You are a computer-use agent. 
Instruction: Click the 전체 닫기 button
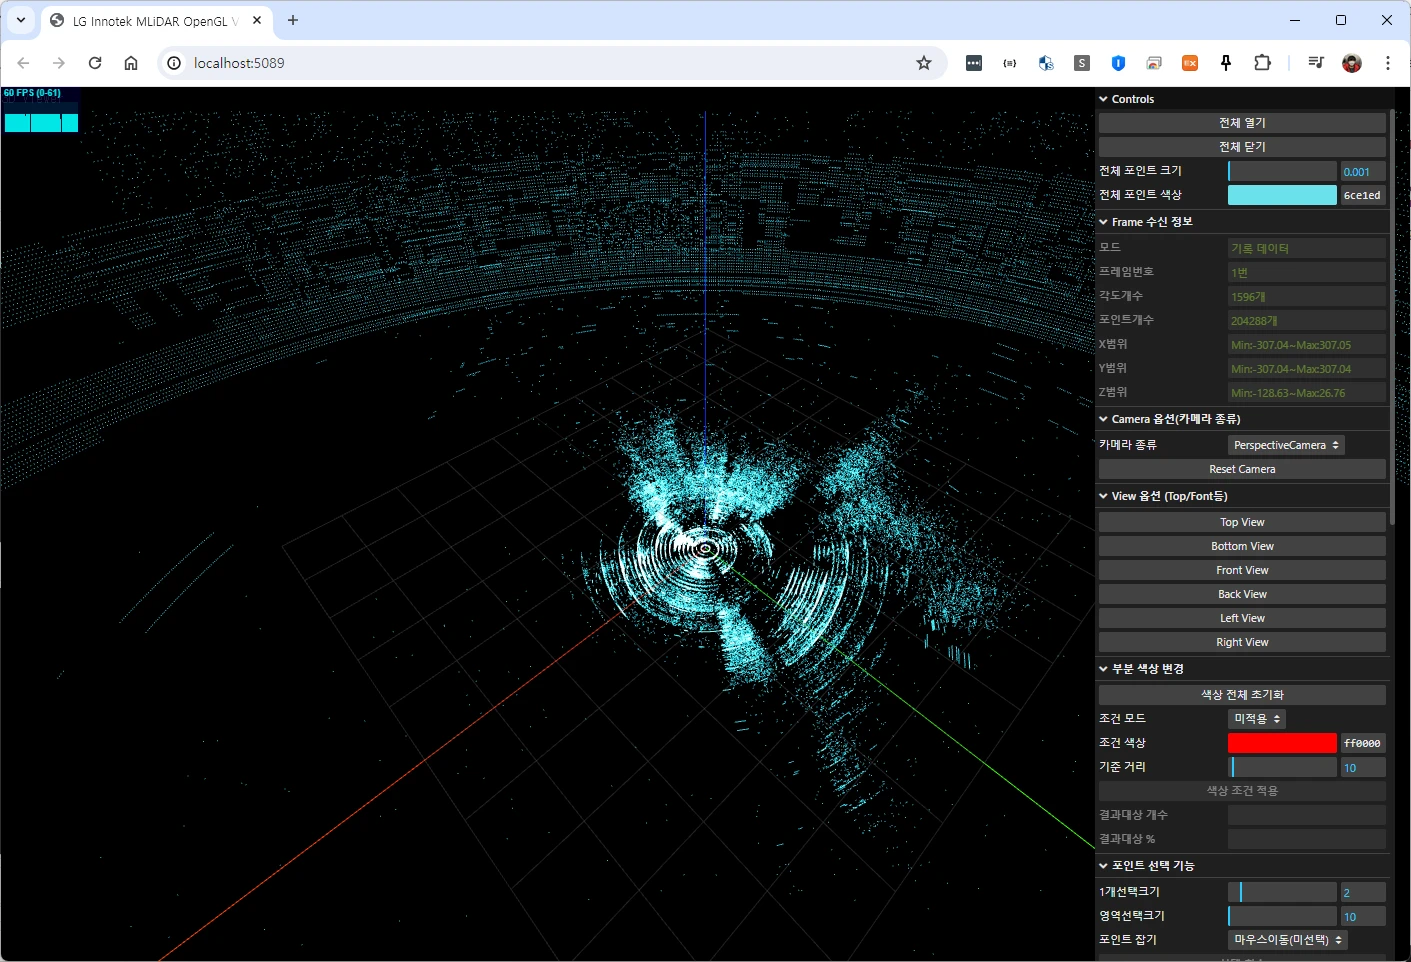click(1242, 147)
